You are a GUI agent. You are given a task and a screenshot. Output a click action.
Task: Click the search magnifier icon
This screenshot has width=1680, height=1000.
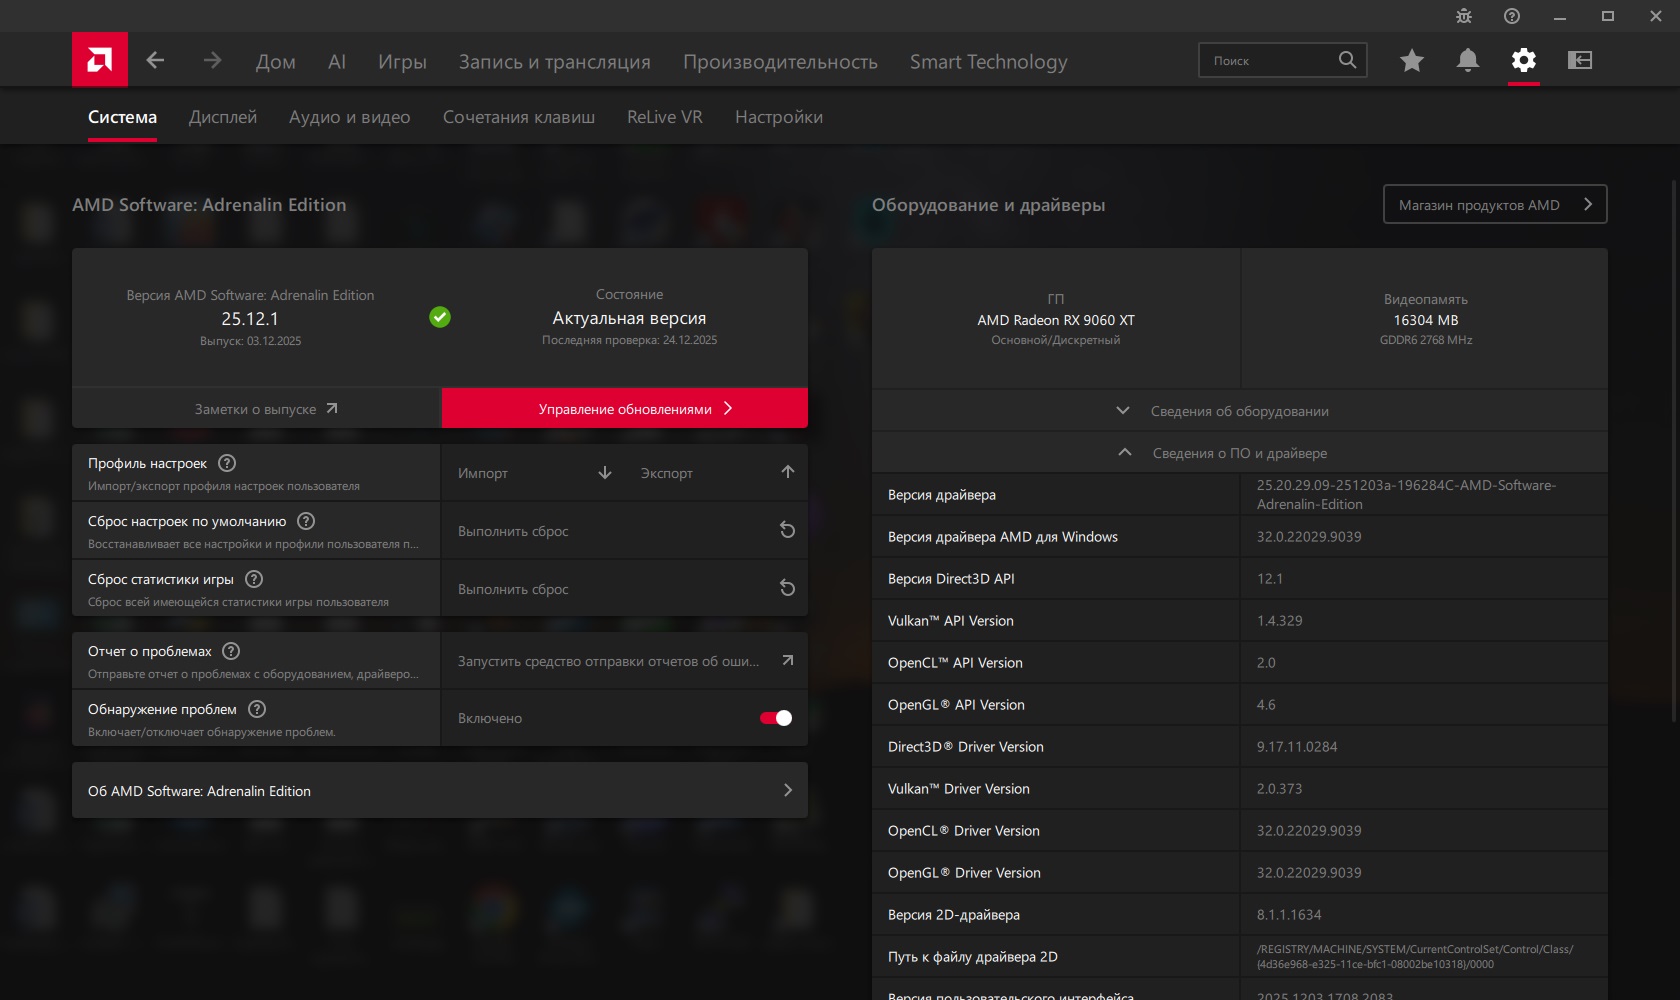pyautogui.click(x=1348, y=60)
